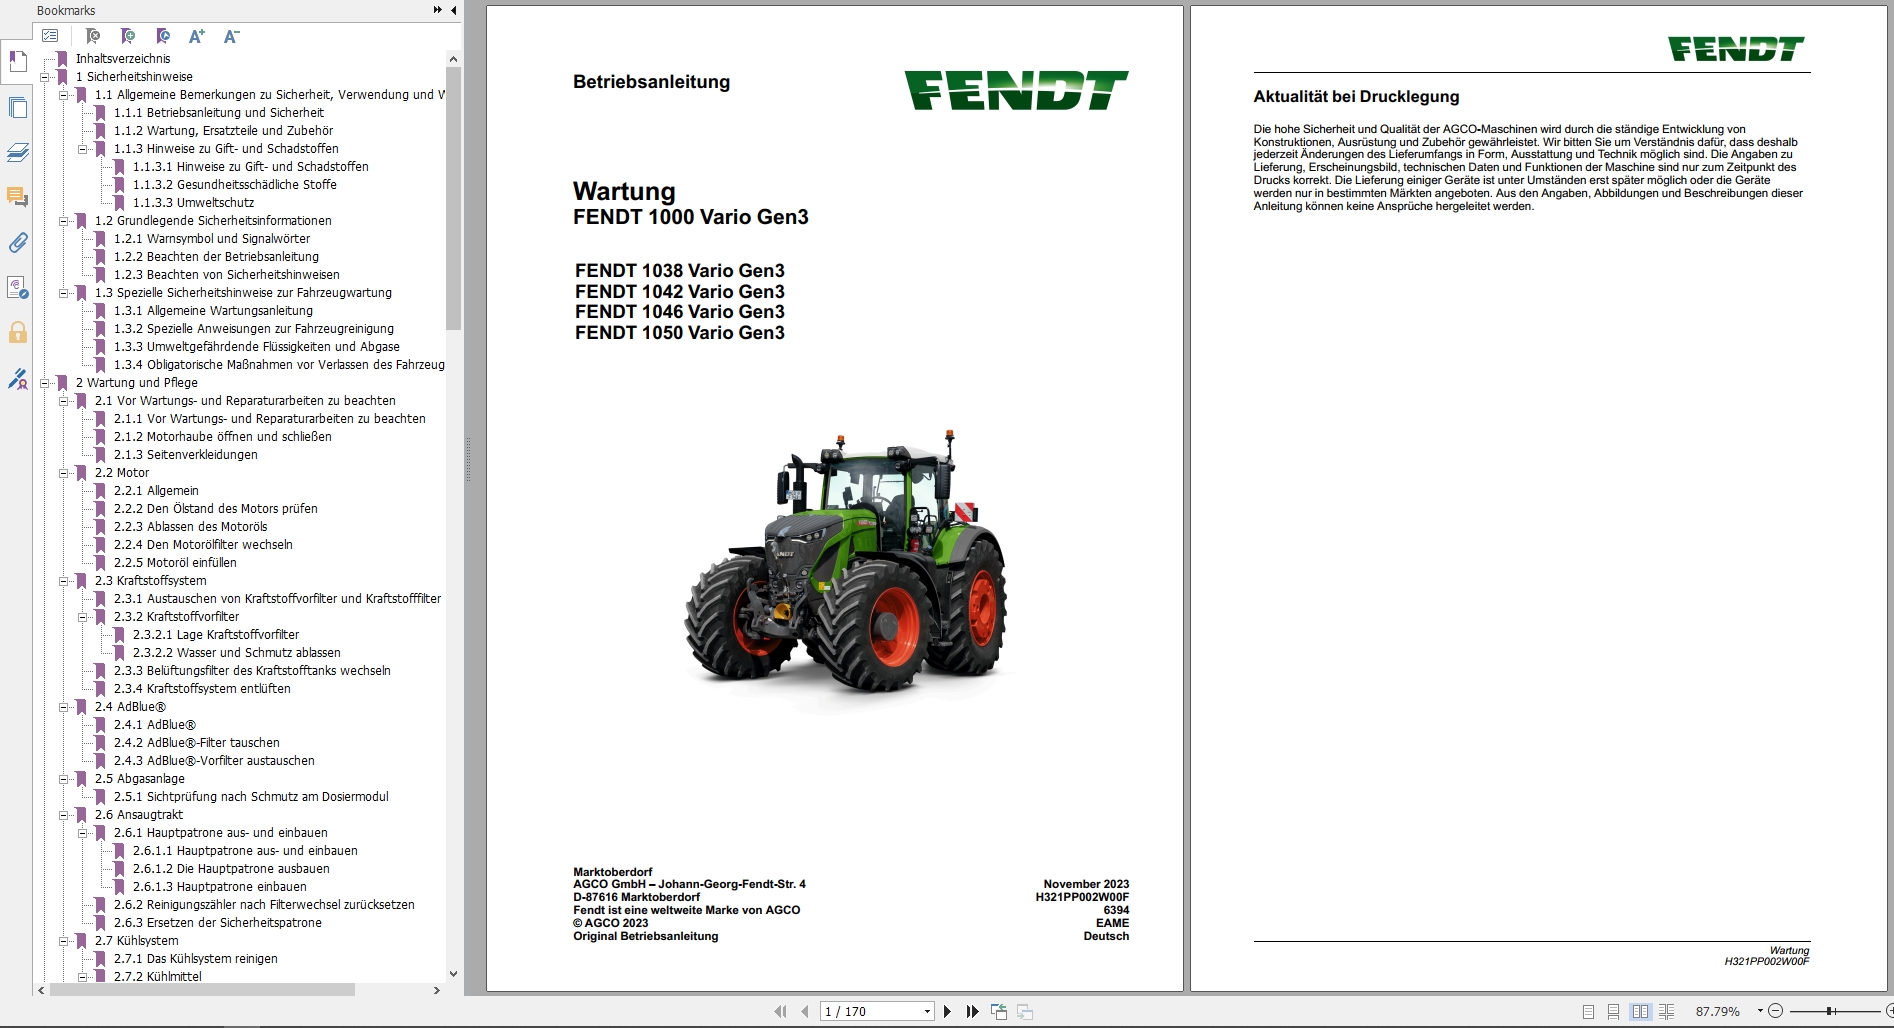Open the Attachments paperclip panel
The height and width of the screenshot is (1028, 1894).
tap(17, 242)
